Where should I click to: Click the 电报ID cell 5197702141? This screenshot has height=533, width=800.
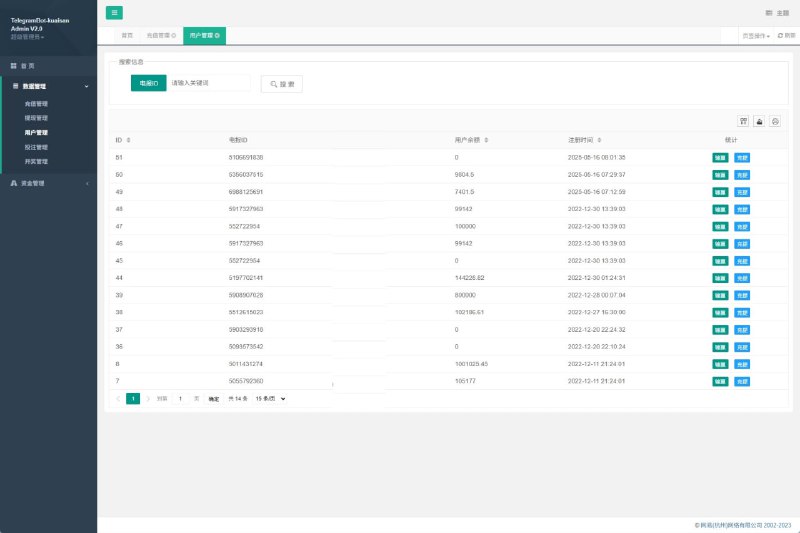[x=246, y=278]
